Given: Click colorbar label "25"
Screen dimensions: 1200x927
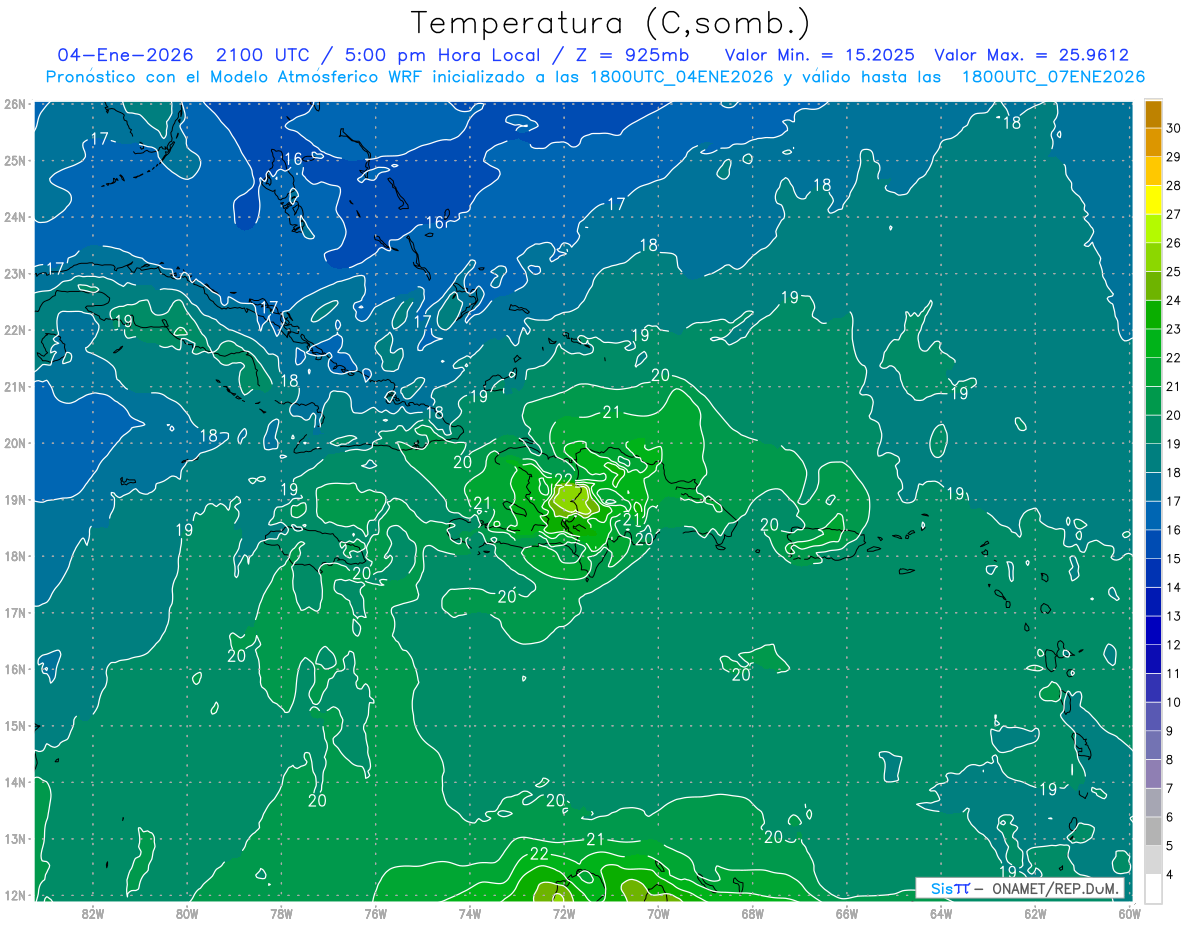Looking at the screenshot, I should (1174, 272).
